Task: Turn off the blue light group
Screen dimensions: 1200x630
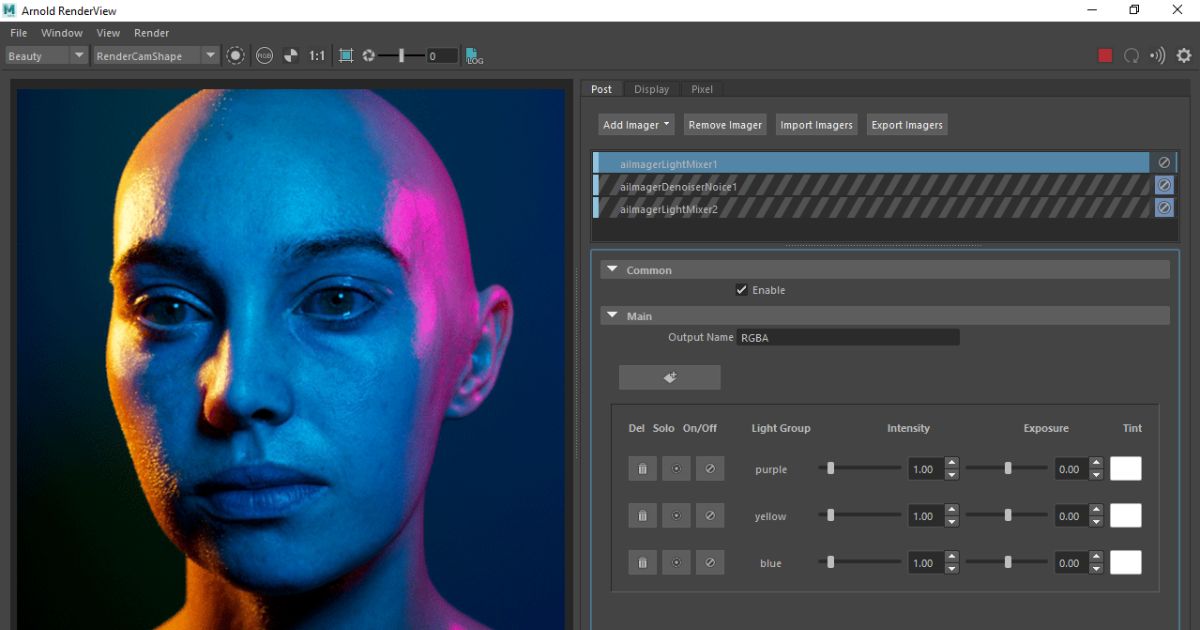Action: point(710,563)
